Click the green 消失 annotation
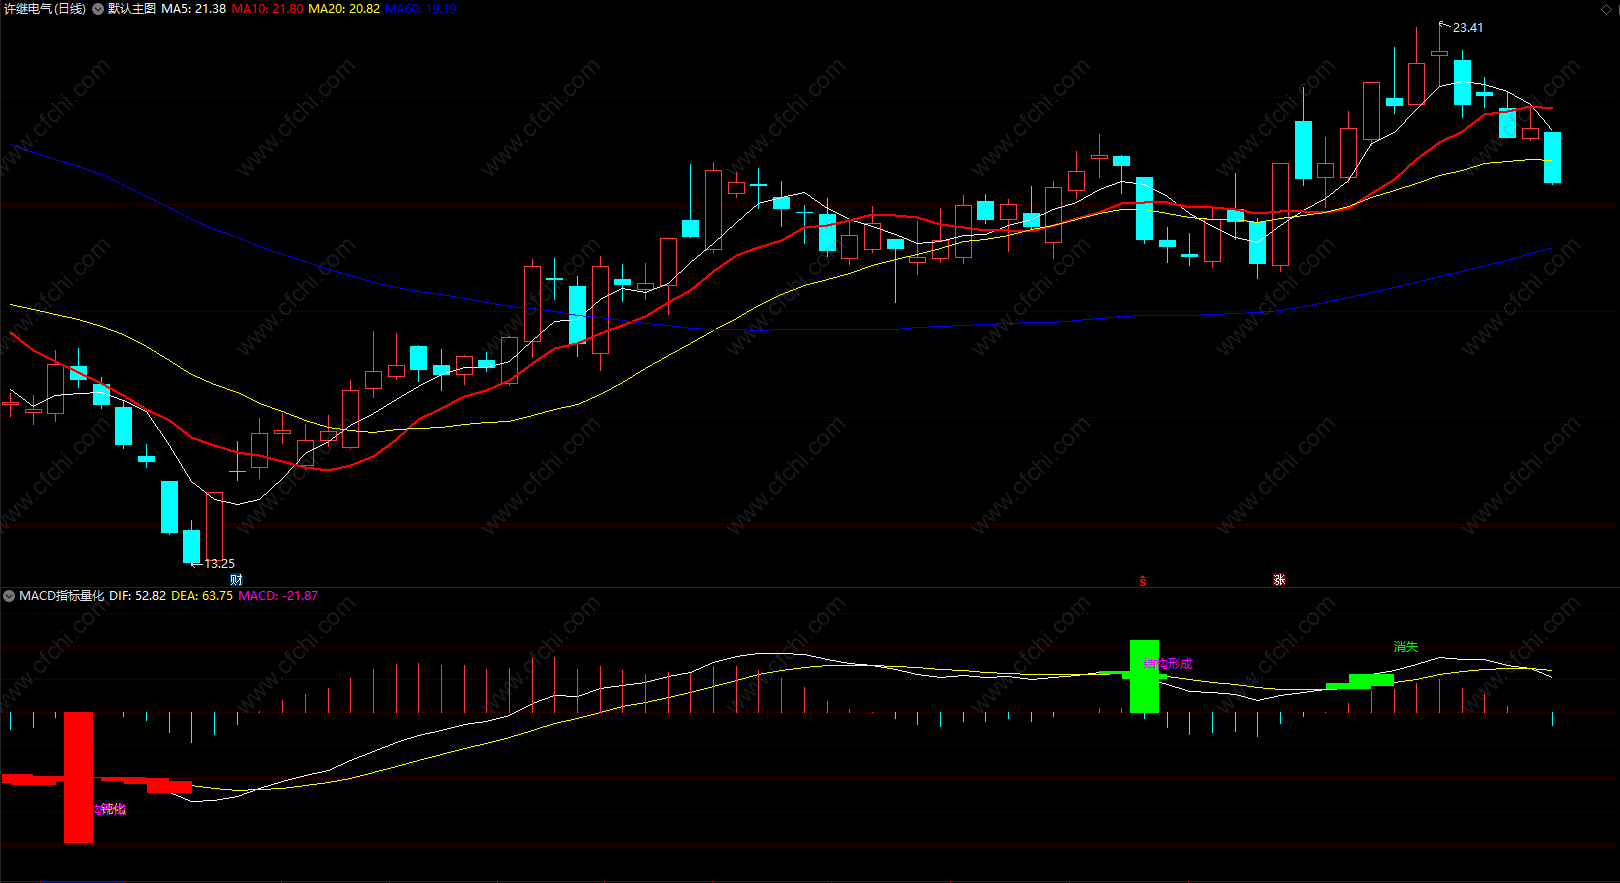The image size is (1620, 883). 1406,647
